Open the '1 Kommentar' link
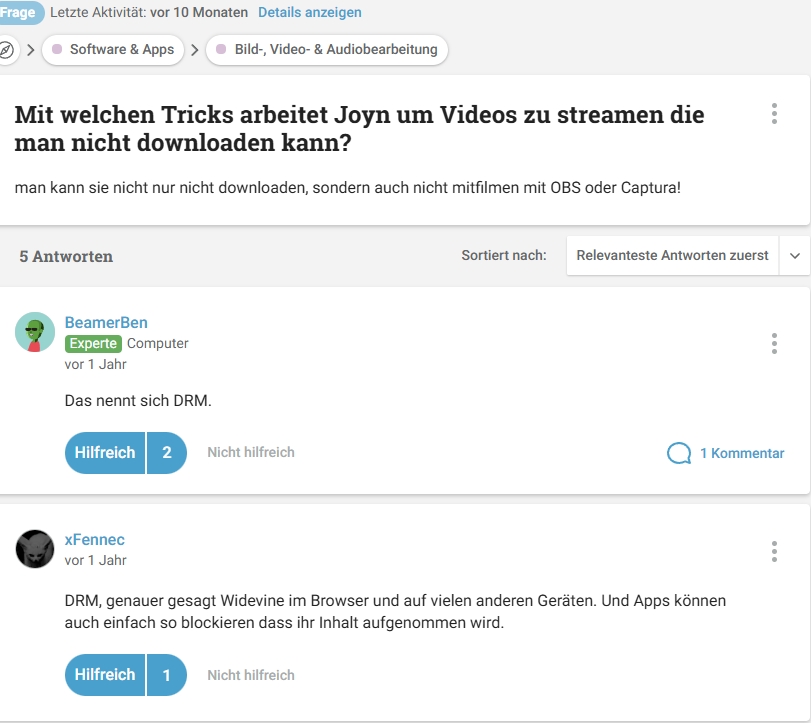 point(742,453)
